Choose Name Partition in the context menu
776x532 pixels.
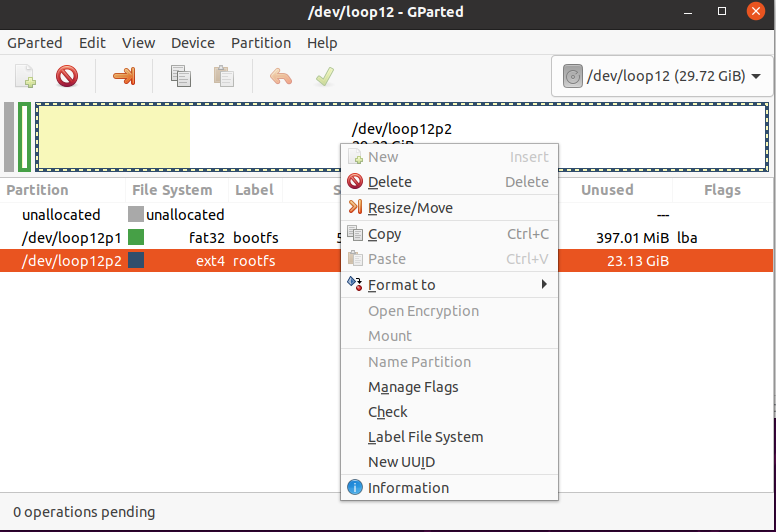click(449, 362)
